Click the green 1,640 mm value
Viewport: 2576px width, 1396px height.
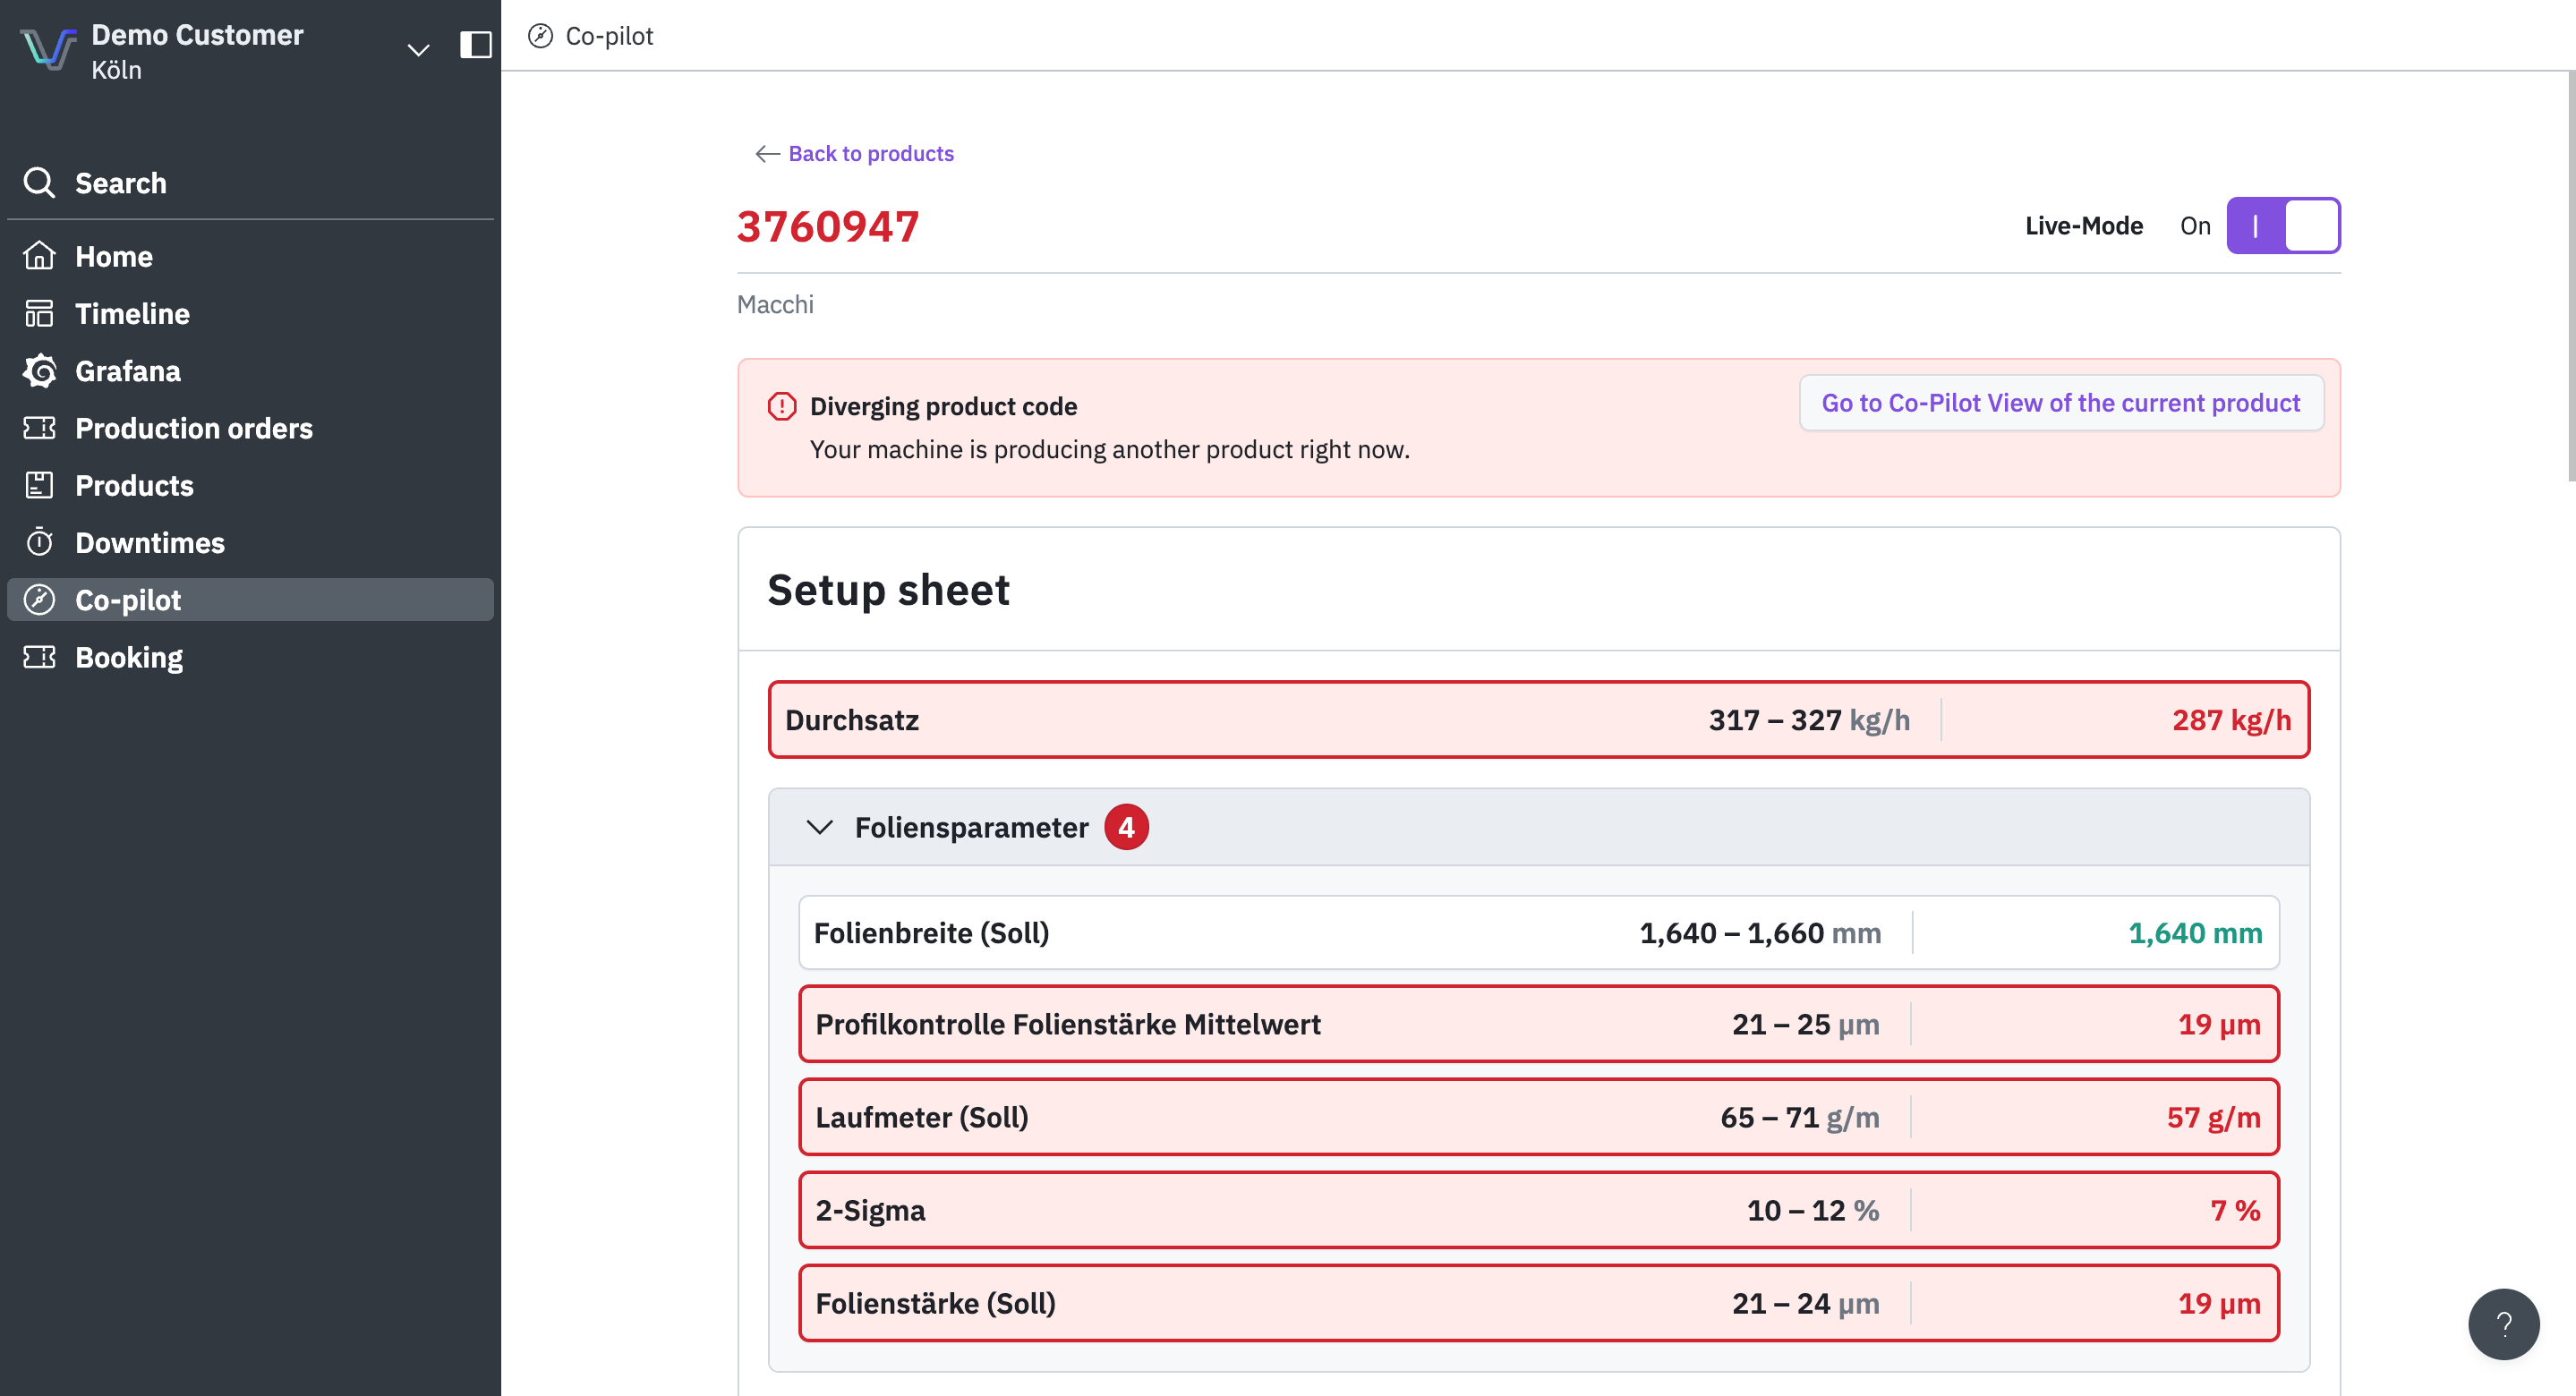click(x=2194, y=933)
